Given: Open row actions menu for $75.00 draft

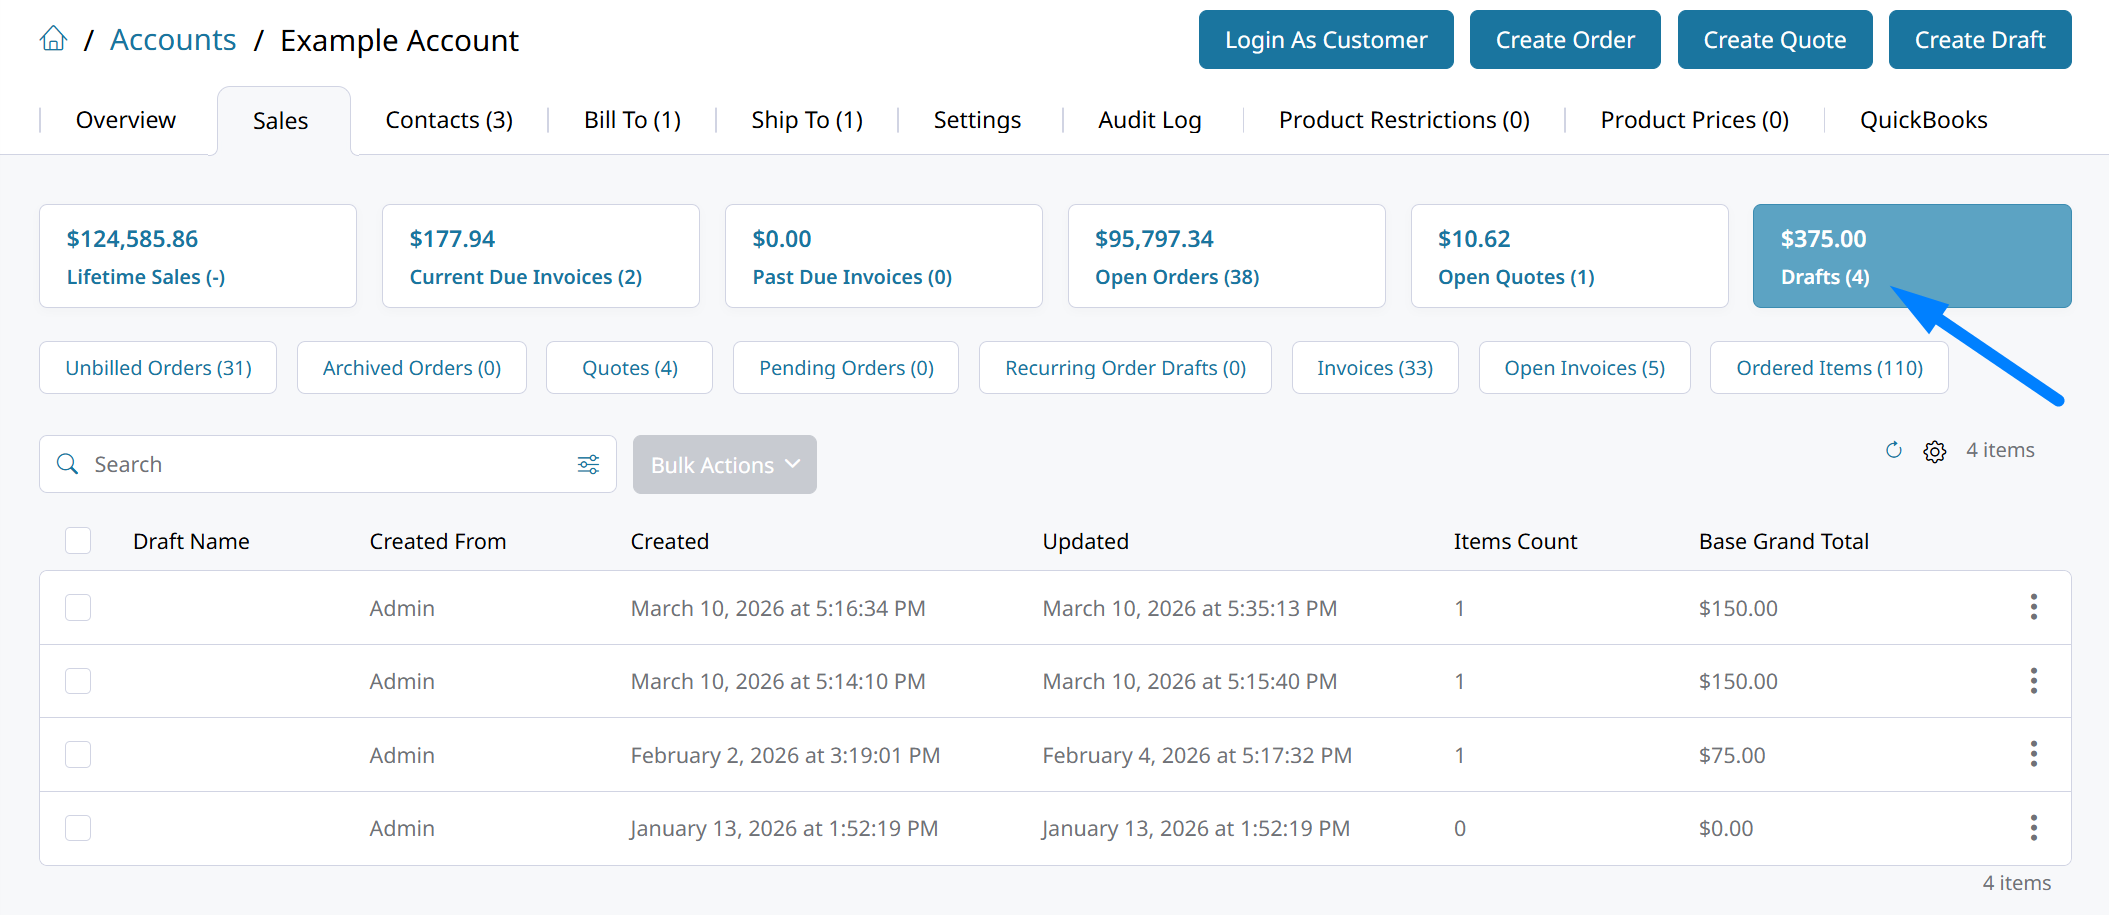Looking at the screenshot, I should (x=2033, y=754).
